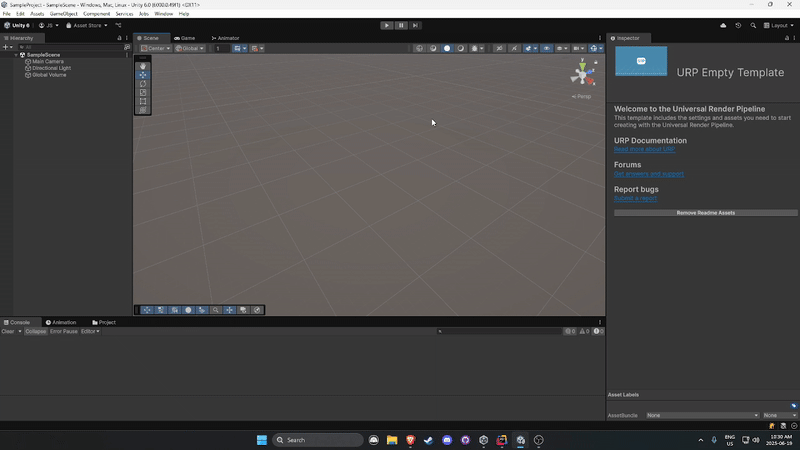Open the Asset Store dropdown
This screenshot has width=800, height=450.
87,26
